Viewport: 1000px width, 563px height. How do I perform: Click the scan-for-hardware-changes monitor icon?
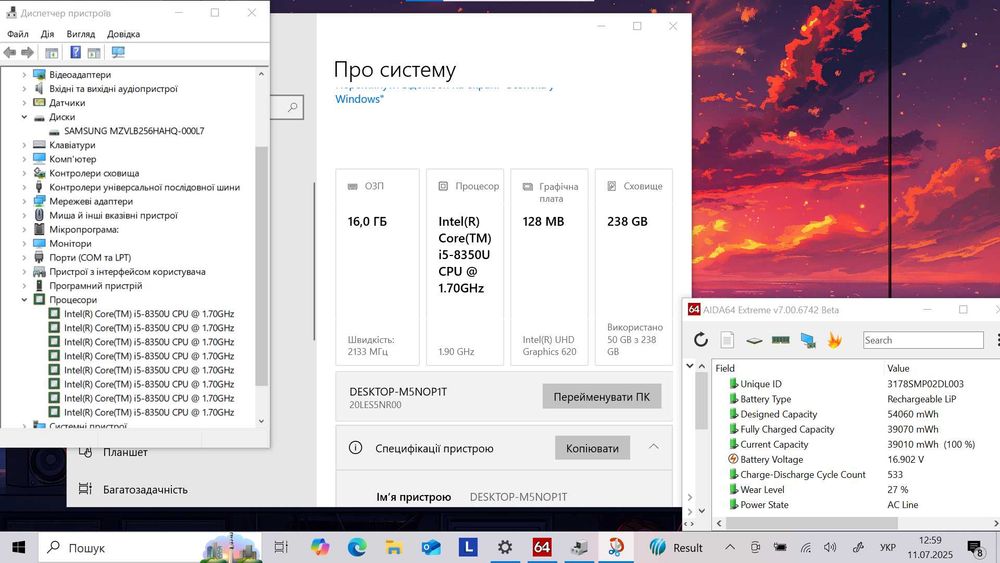pyautogui.click(x=118, y=52)
